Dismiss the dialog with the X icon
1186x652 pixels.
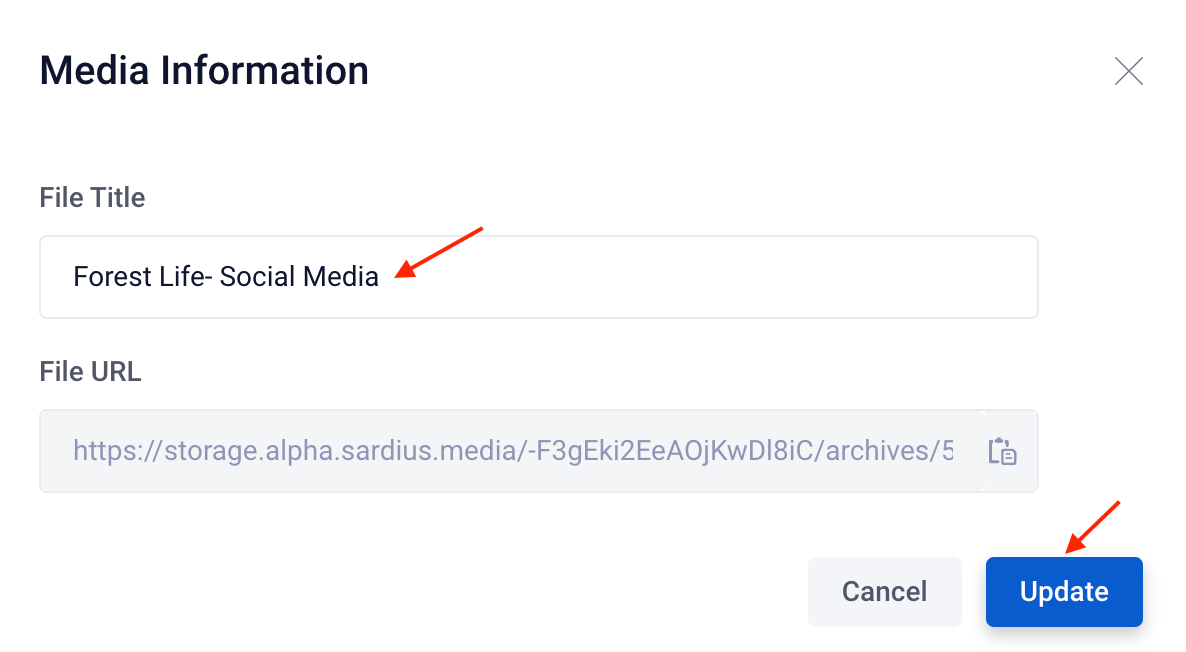1129,71
